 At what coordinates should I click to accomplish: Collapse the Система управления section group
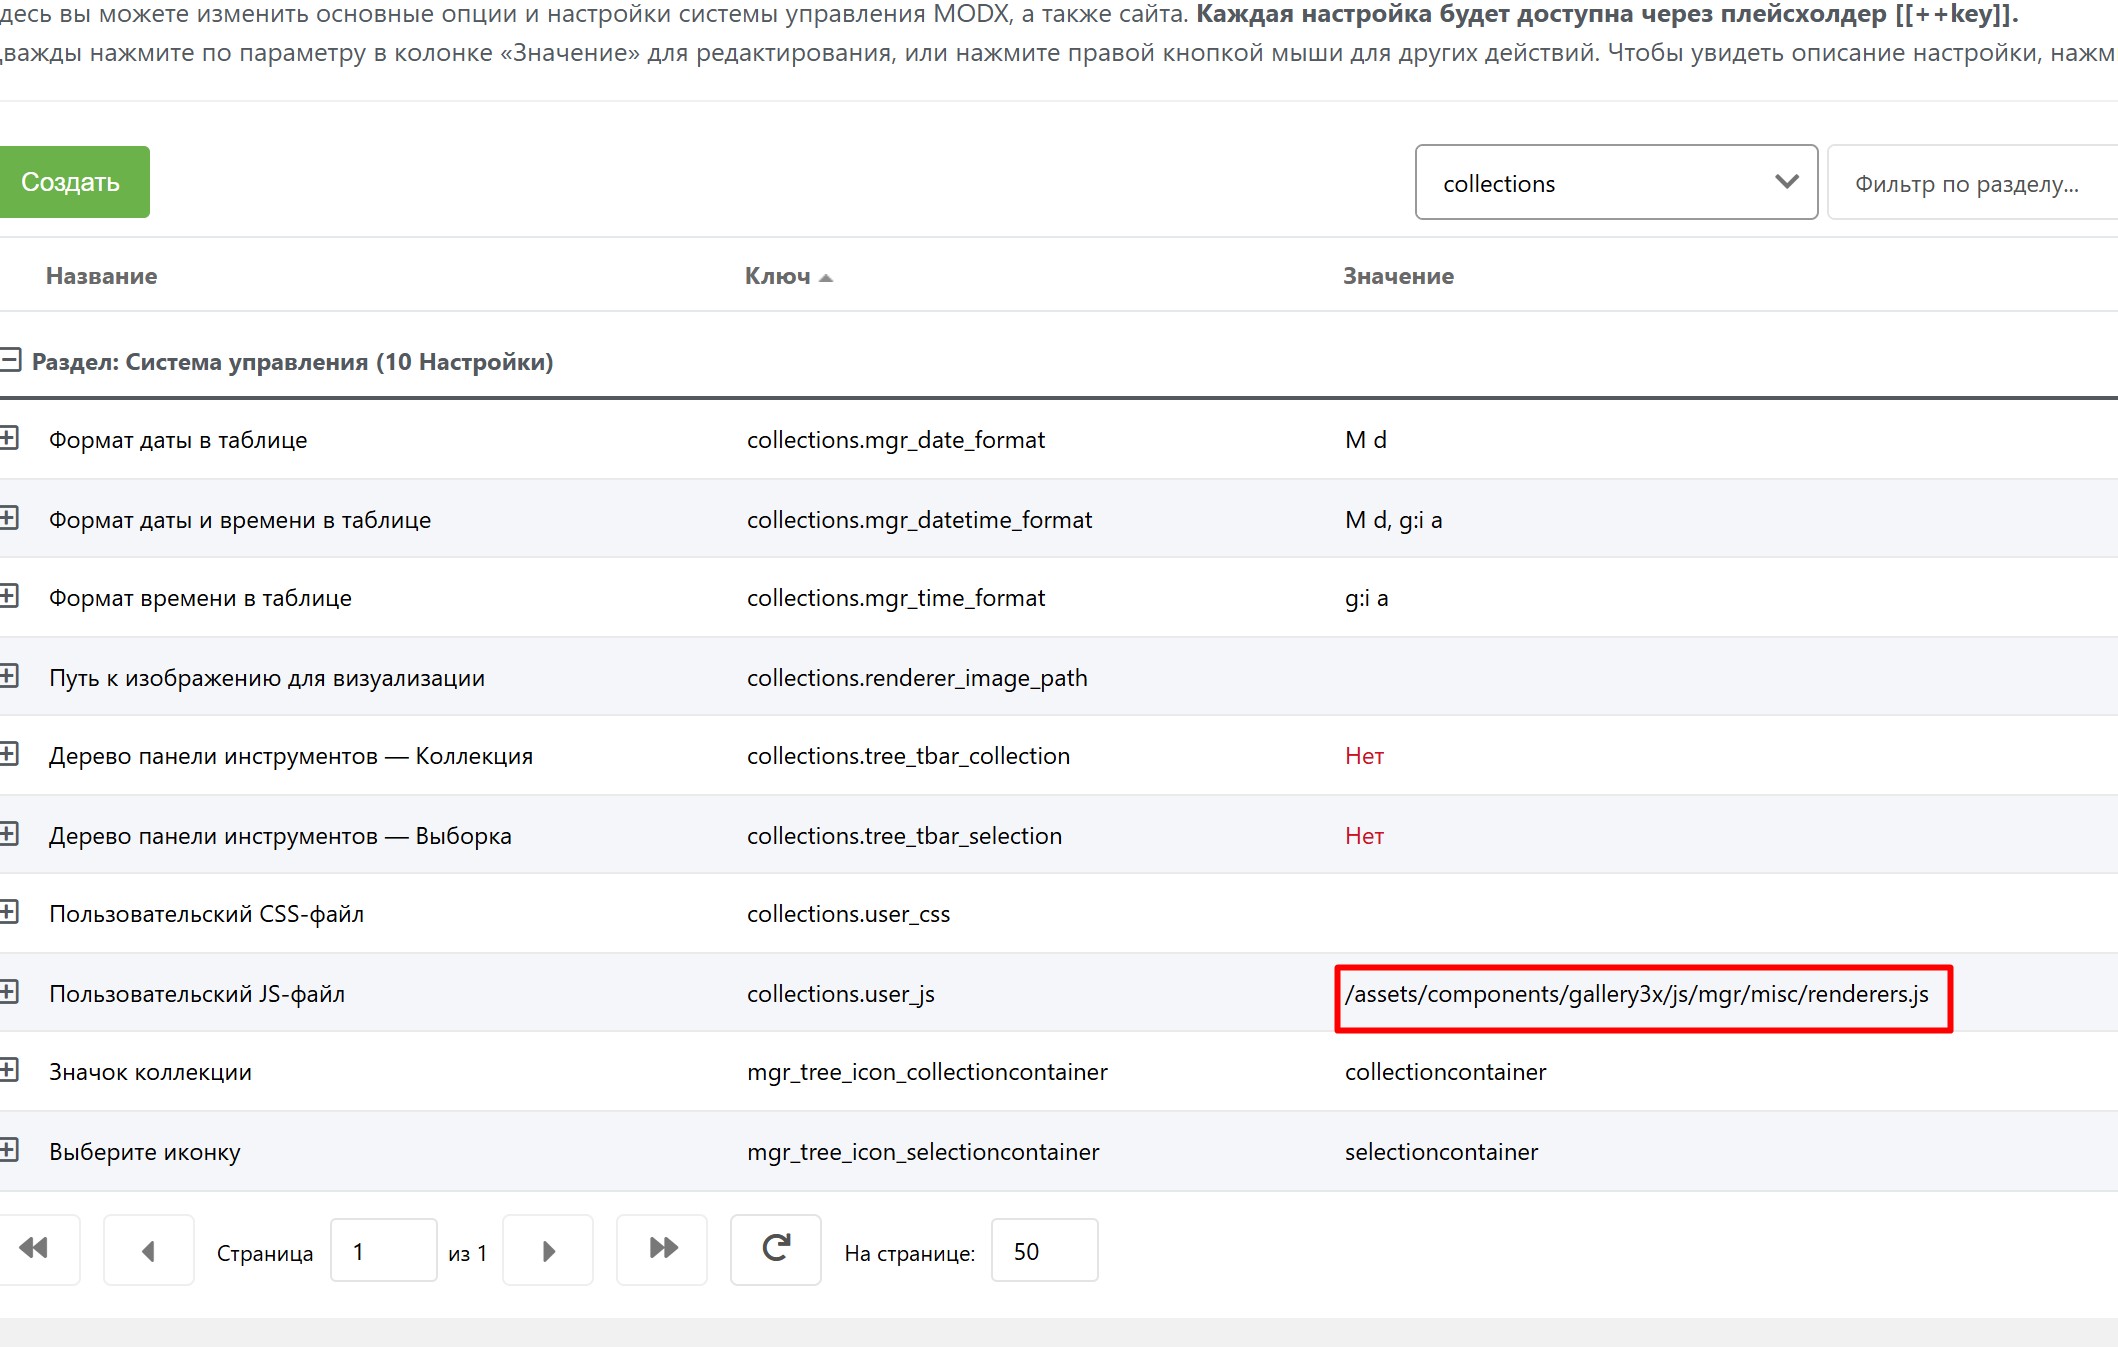pyautogui.click(x=11, y=360)
